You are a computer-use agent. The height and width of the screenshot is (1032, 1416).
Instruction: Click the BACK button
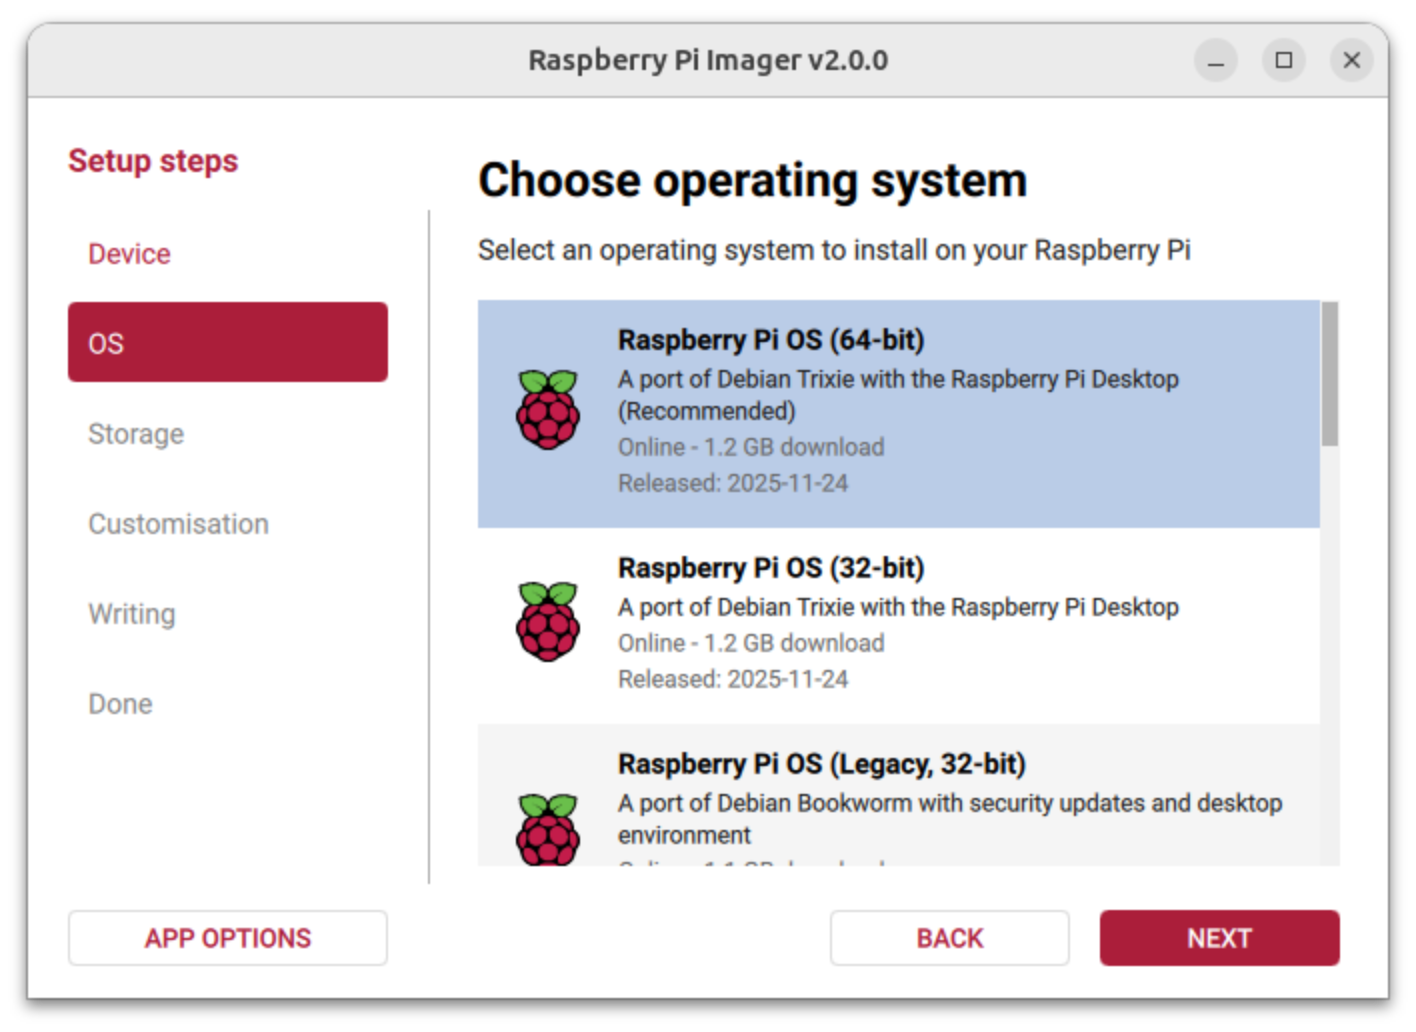(949, 938)
